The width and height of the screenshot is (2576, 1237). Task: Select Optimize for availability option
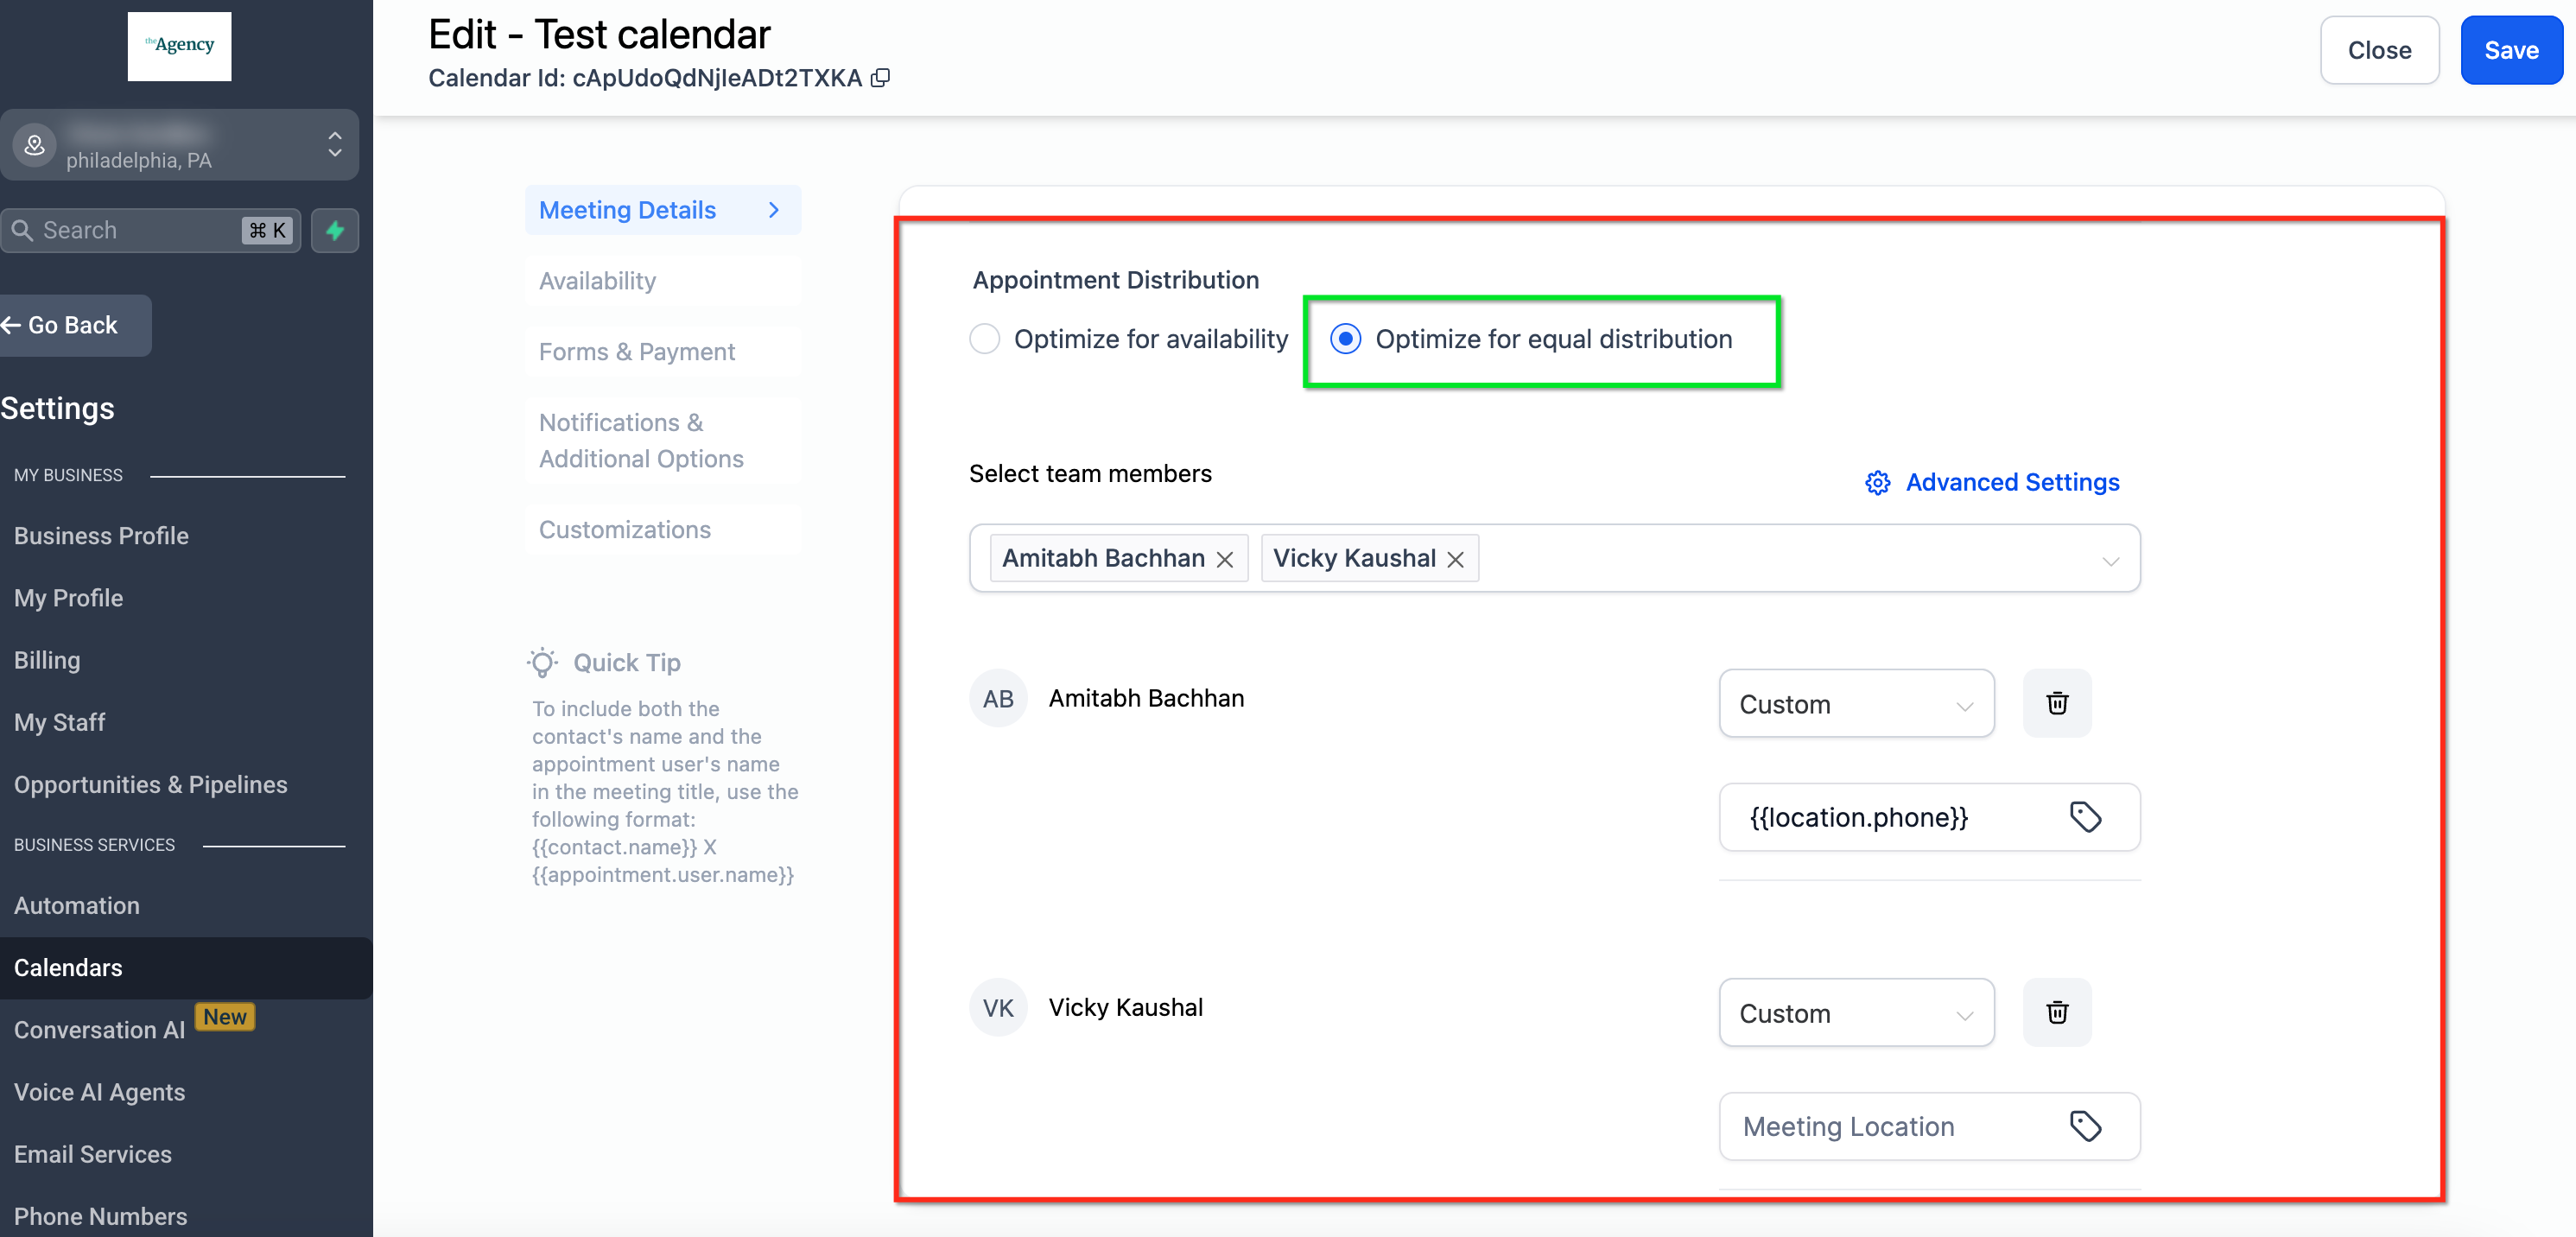(985, 339)
